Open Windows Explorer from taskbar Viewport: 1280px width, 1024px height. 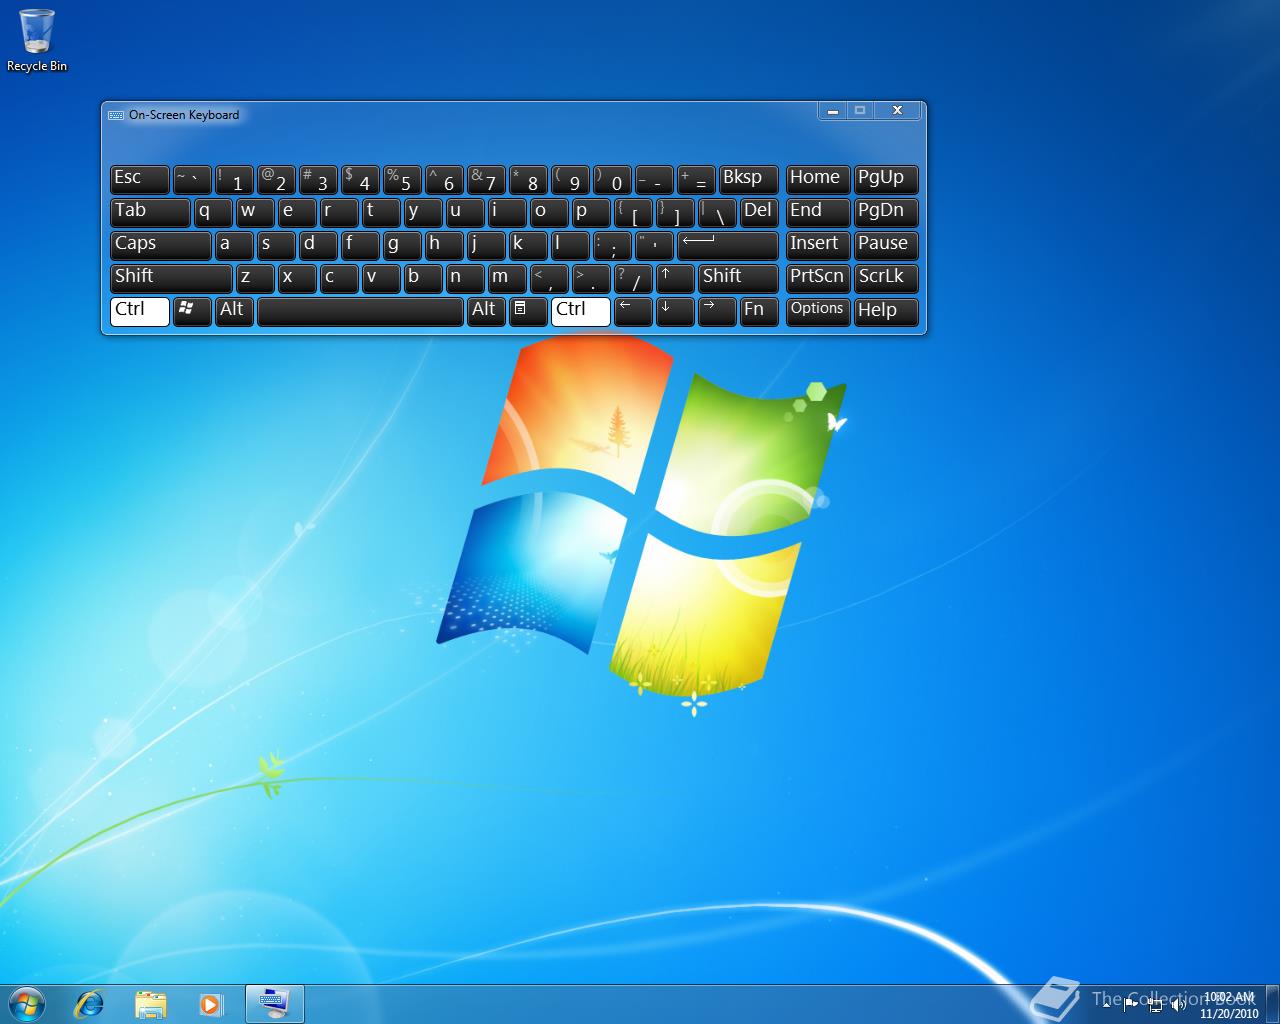[151, 1004]
